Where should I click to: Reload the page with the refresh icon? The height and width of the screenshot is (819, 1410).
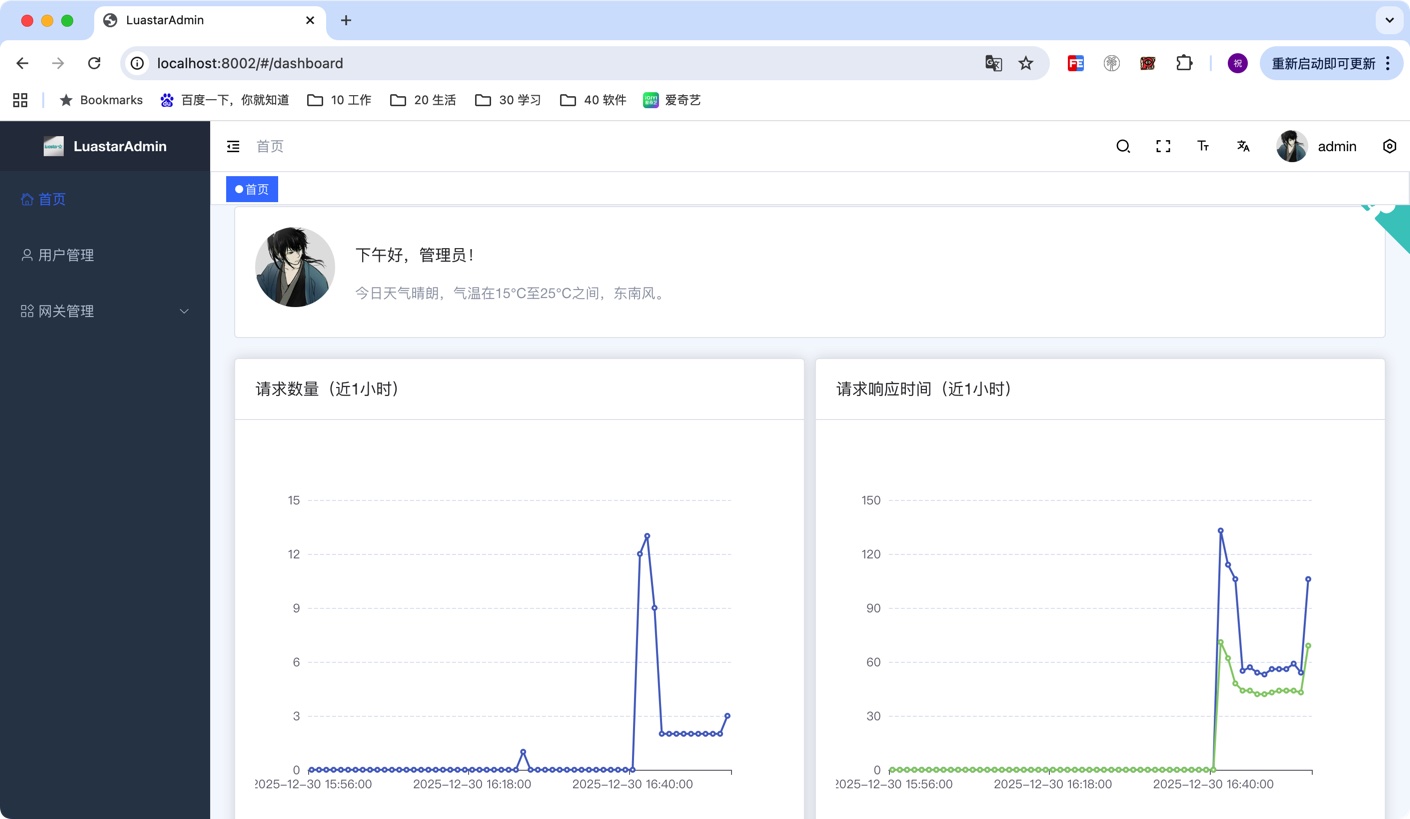click(94, 63)
